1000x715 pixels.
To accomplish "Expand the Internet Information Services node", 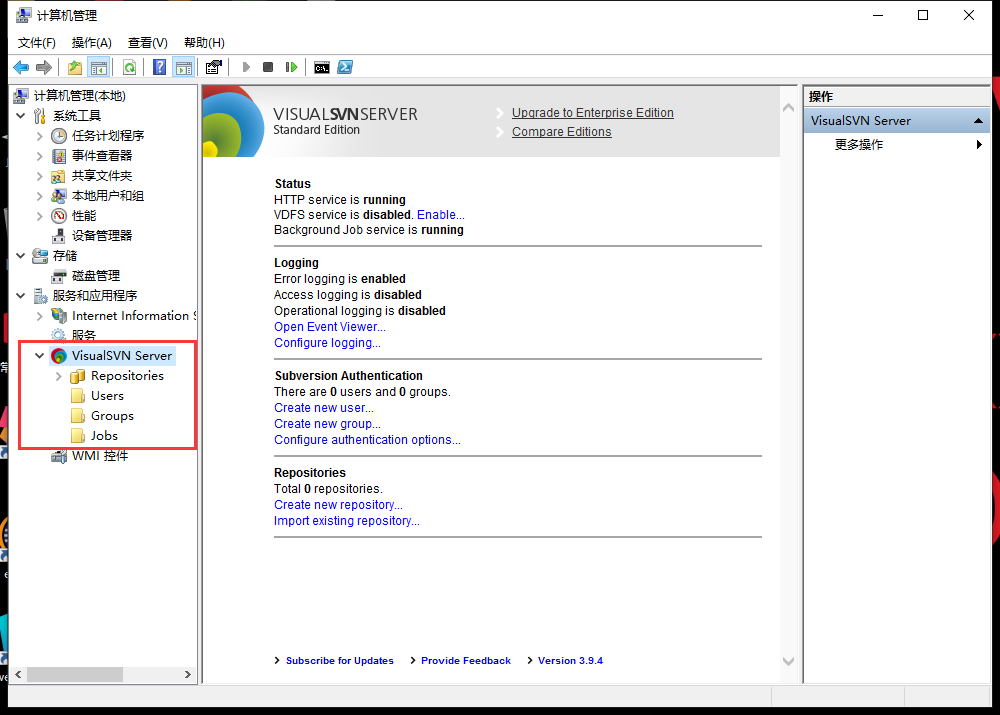I will (40, 316).
